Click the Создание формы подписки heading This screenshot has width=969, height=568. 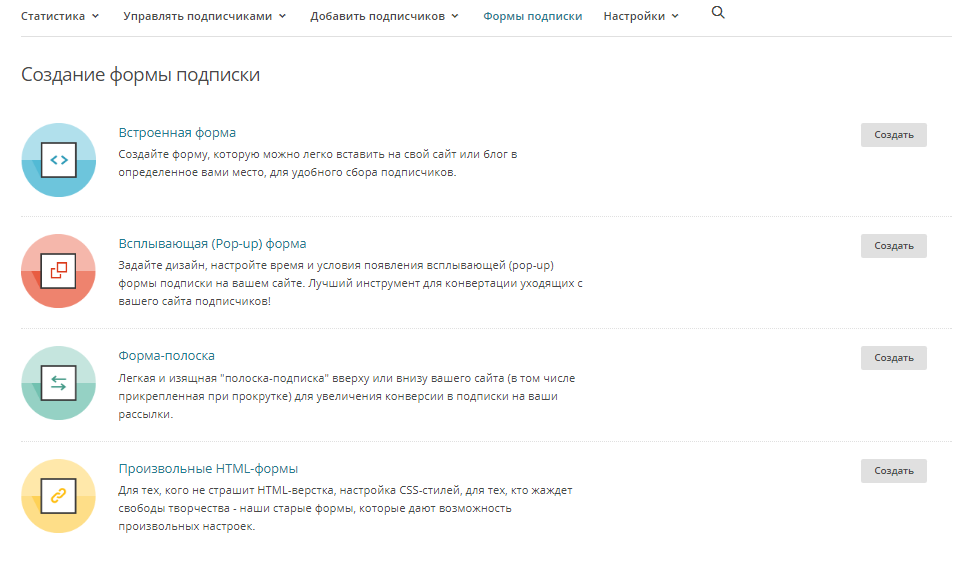tap(140, 75)
